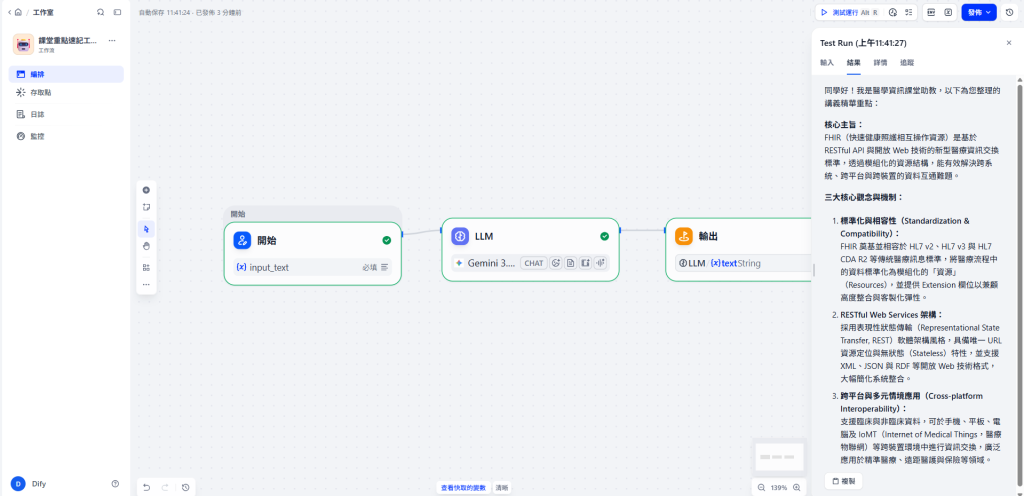Select the pointer mode tool
The height and width of the screenshot is (496, 1024).
pos(146,229)
